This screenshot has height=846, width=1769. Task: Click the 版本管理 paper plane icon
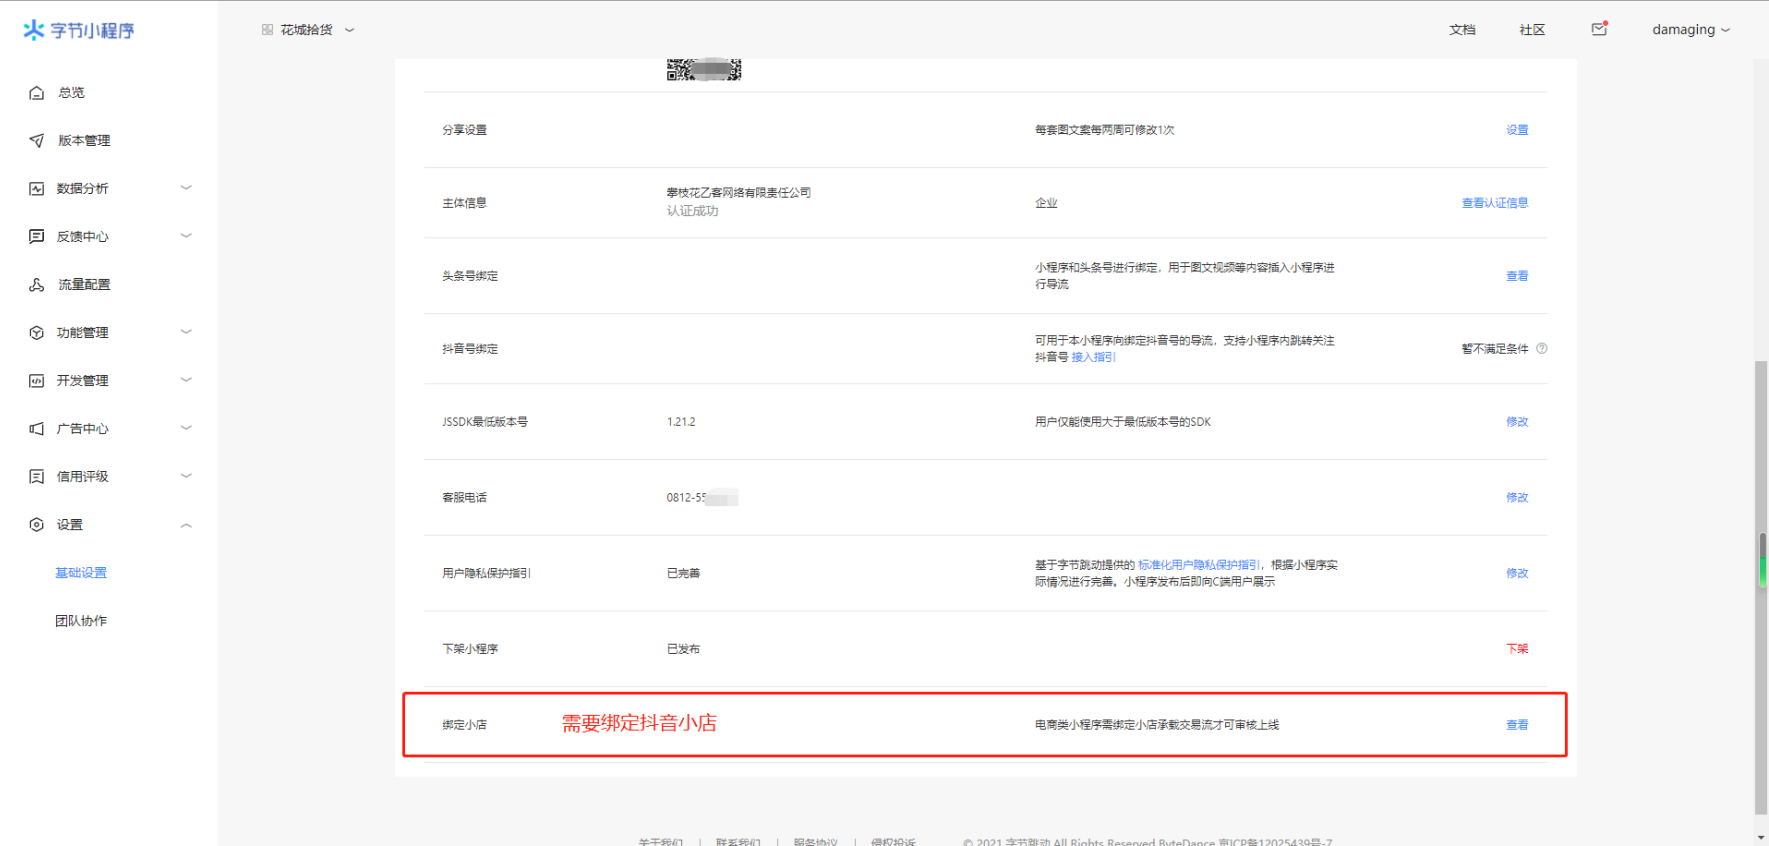tap(37, 141)
